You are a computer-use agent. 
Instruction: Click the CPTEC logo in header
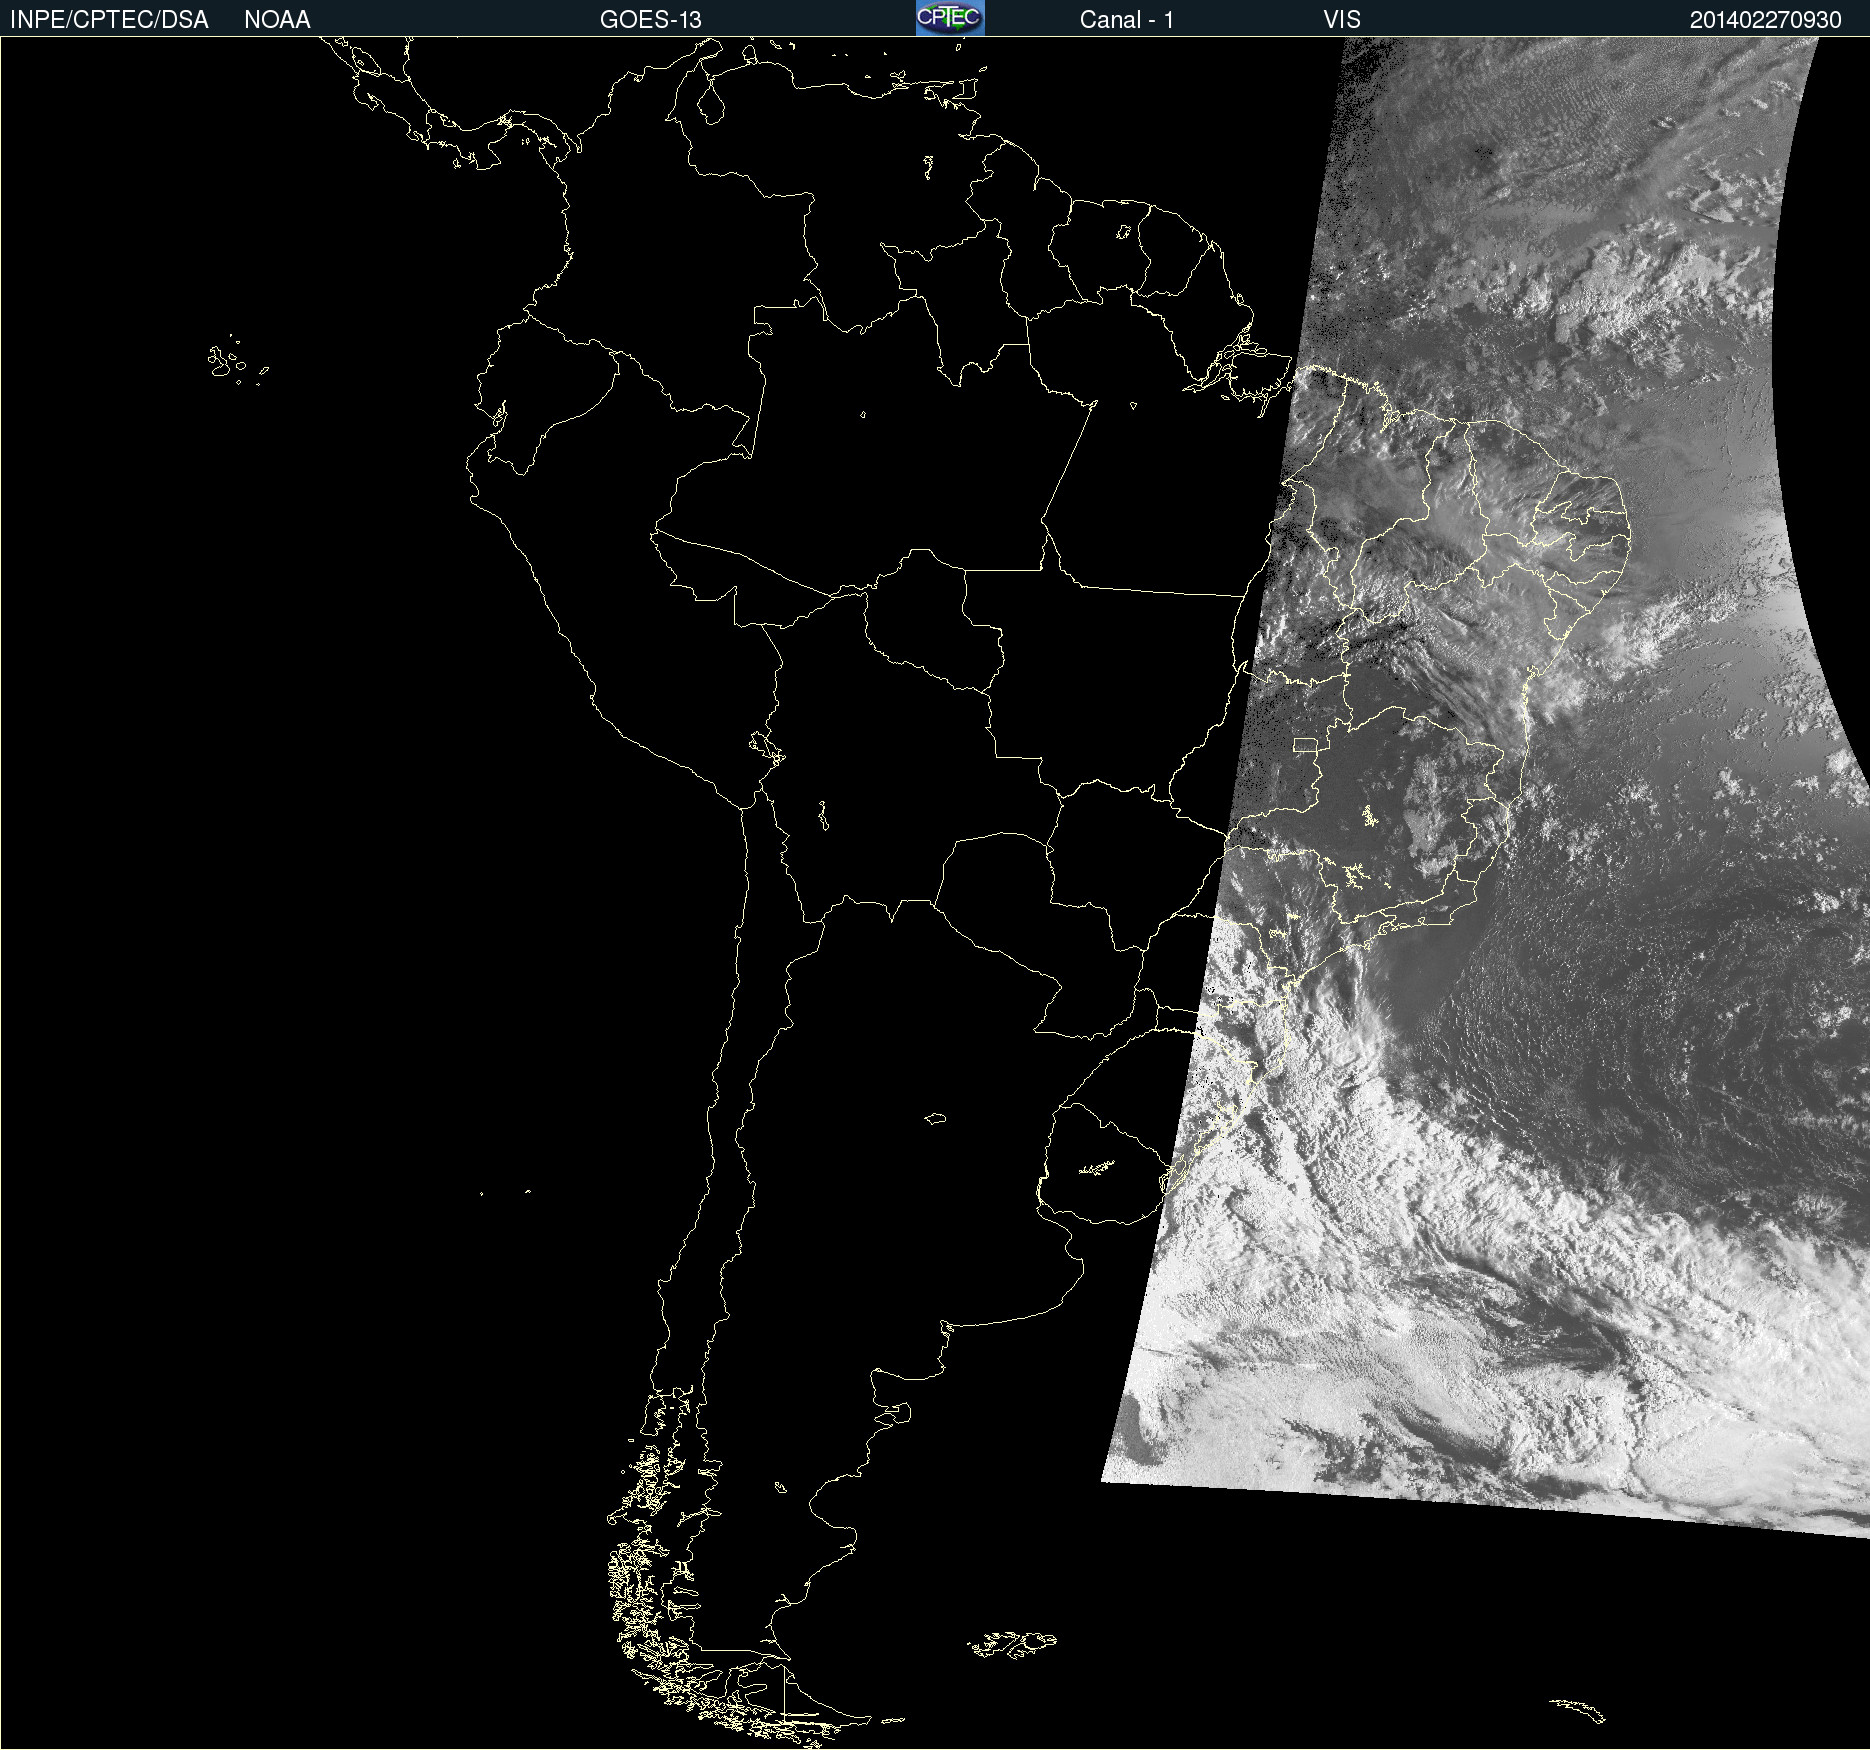tap(950, 18)
